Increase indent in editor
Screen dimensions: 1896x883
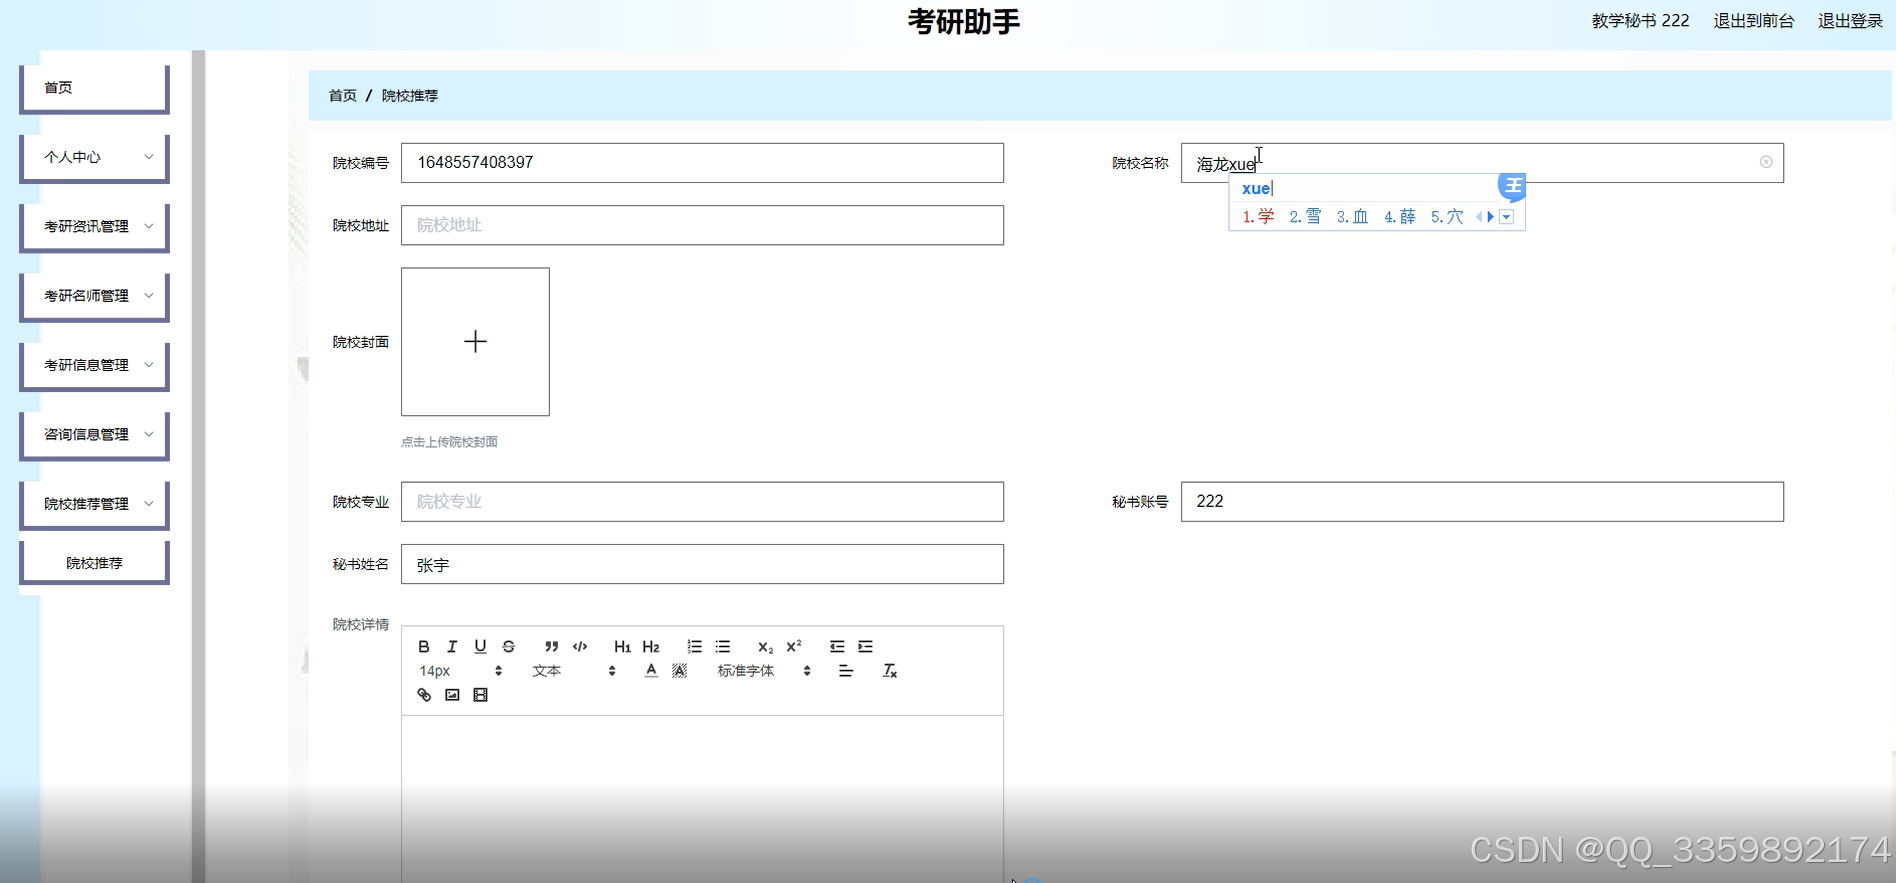[866, 647]
